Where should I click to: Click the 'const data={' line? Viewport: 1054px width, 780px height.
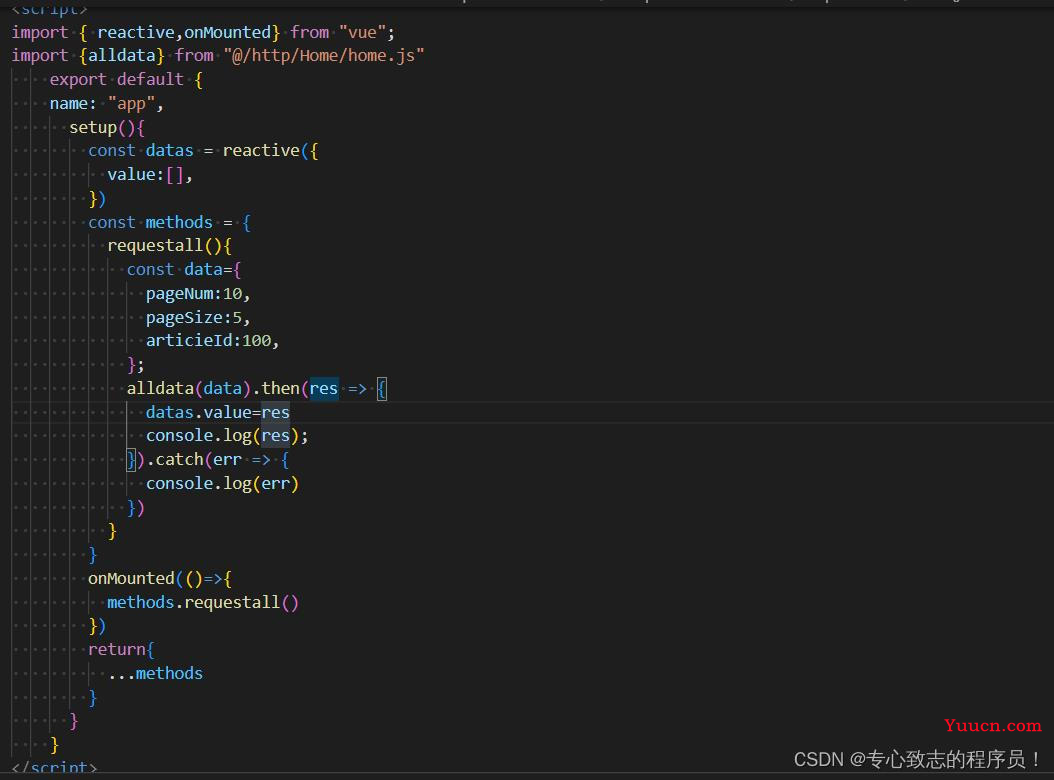[184, 270]
